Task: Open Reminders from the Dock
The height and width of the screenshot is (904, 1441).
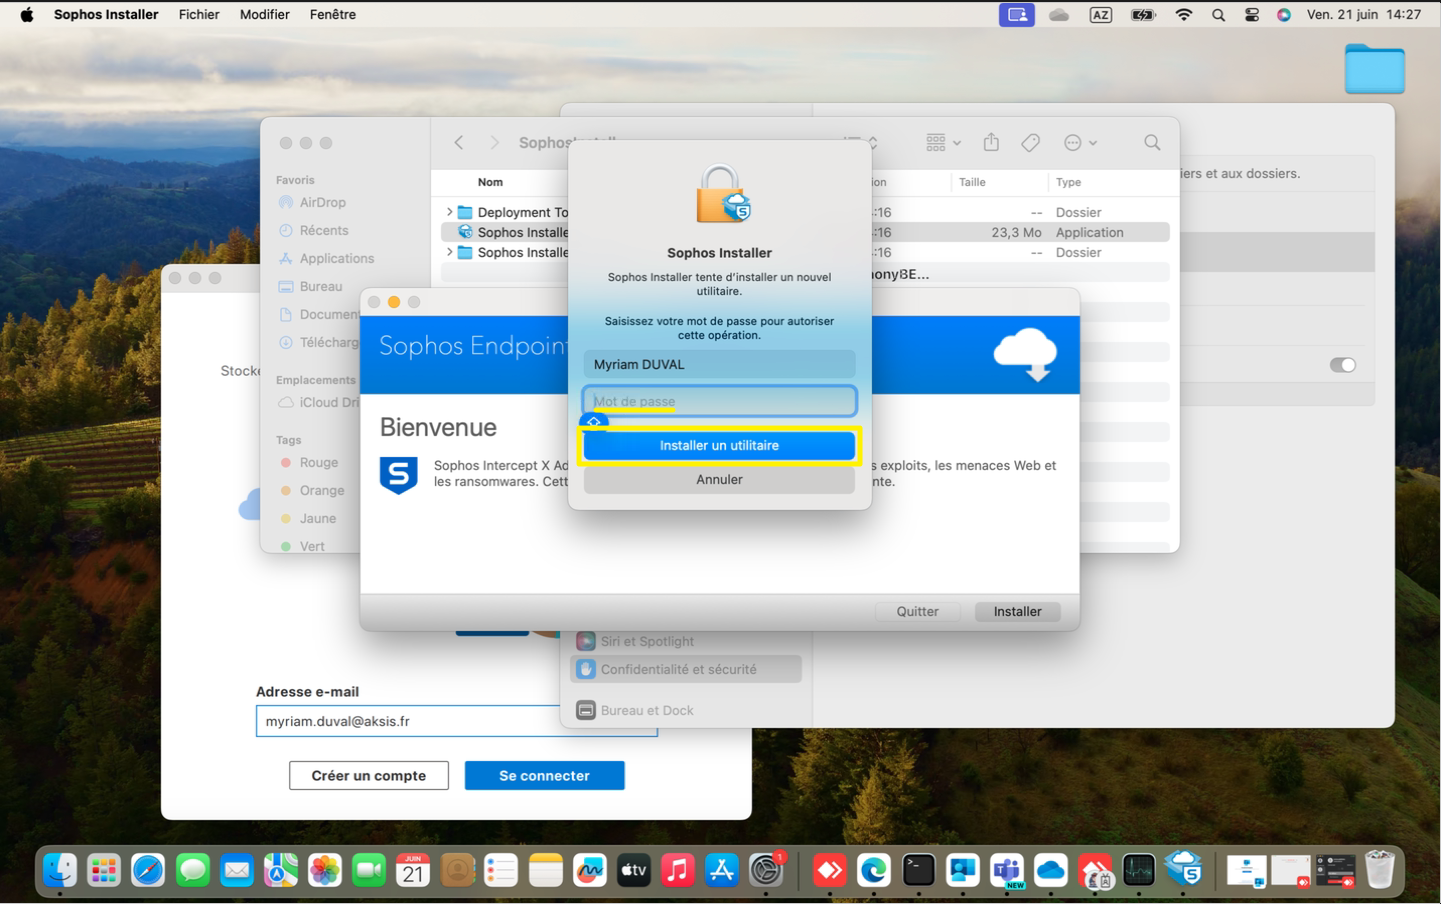Action: (x=501, y=871)
